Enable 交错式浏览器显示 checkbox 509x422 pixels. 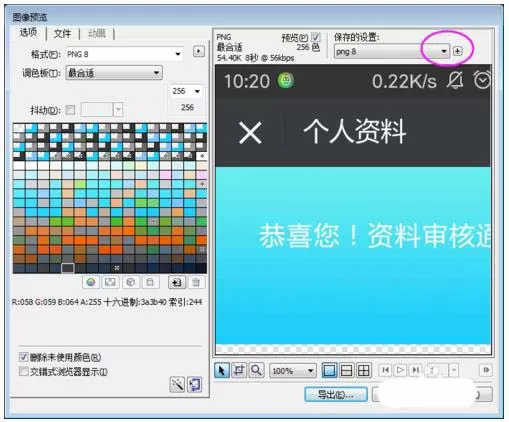[x=23, y=371]
